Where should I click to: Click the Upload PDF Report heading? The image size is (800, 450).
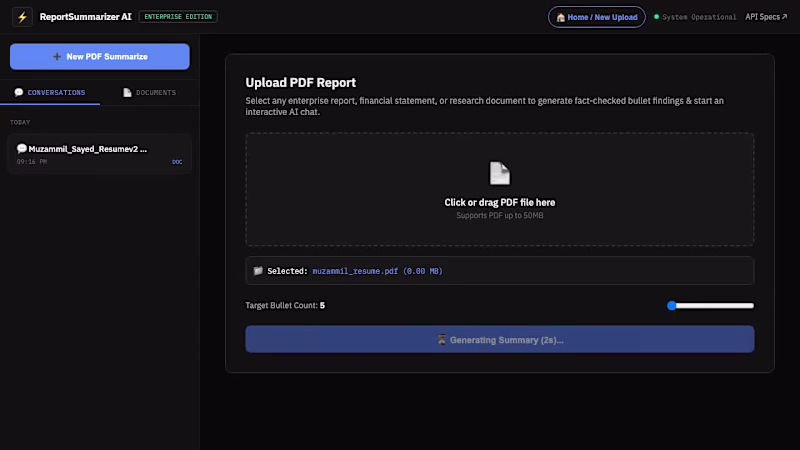301,83
